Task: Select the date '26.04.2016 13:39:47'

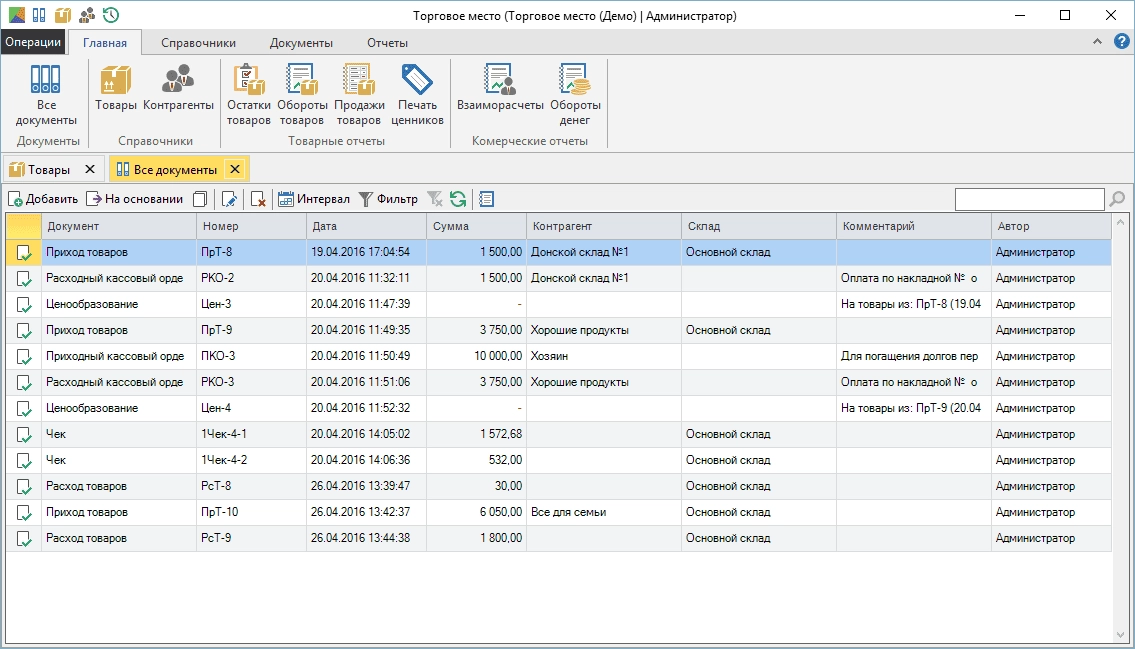Action: coord(366,486)
